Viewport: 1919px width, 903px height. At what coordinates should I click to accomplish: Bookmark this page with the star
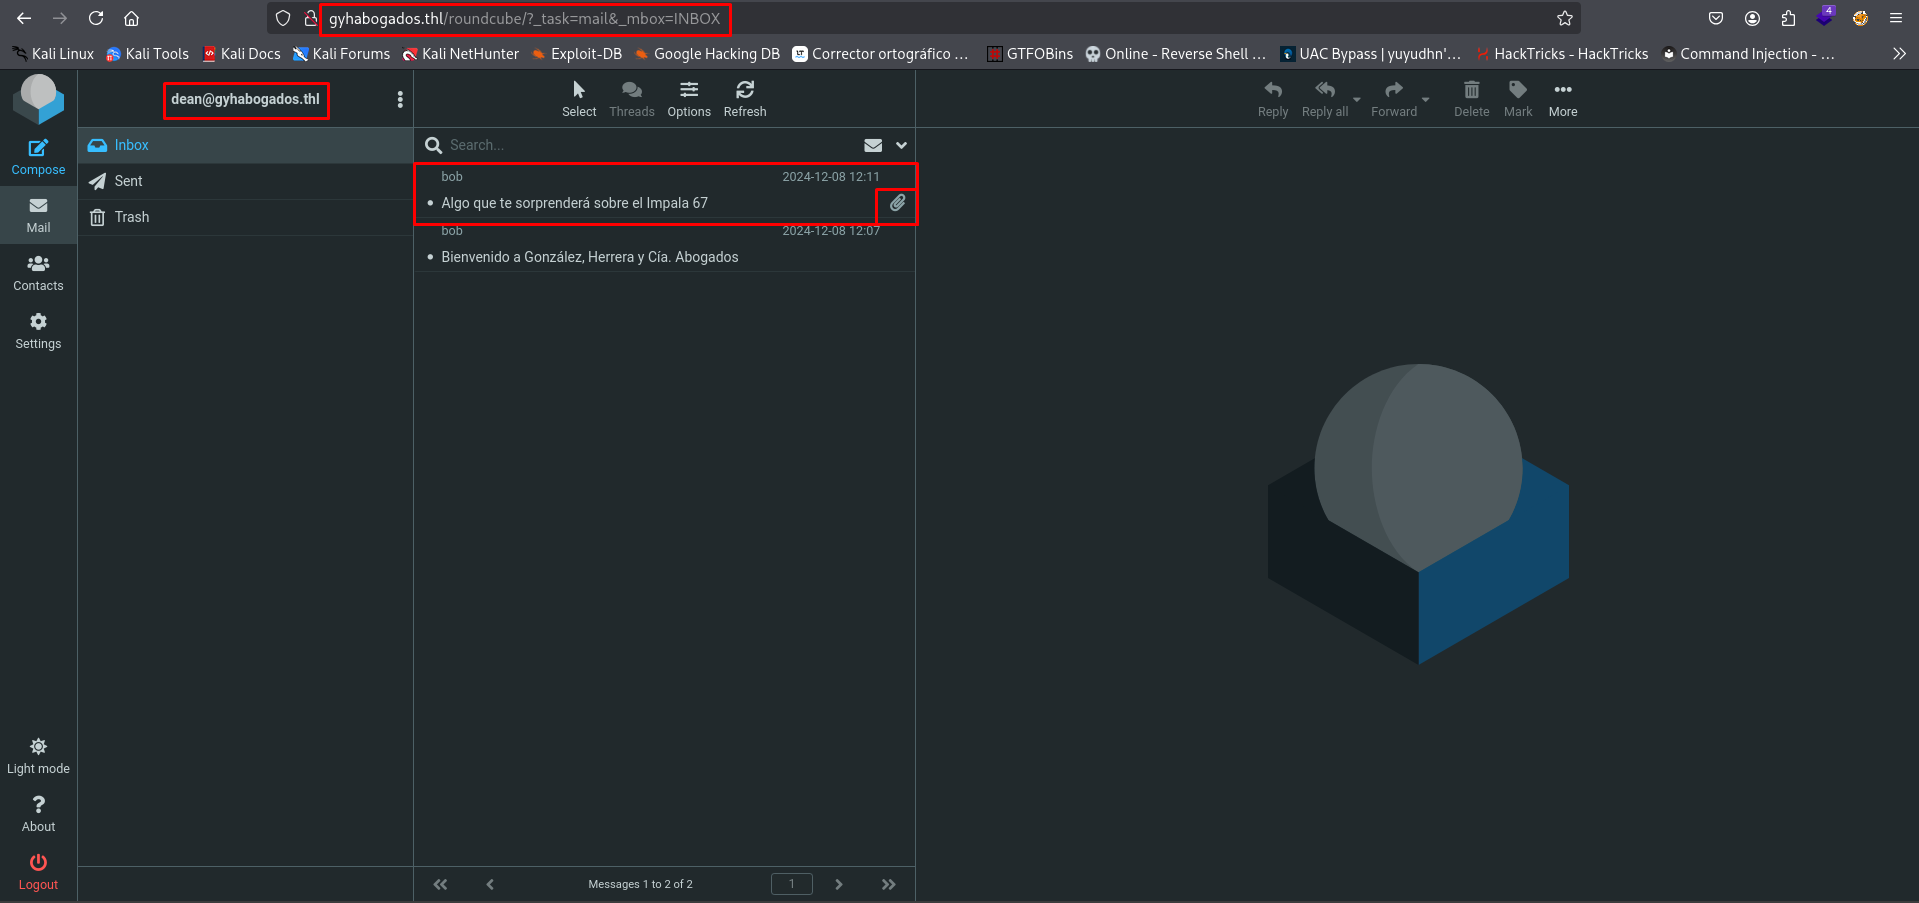click(x=1565, y=18)
